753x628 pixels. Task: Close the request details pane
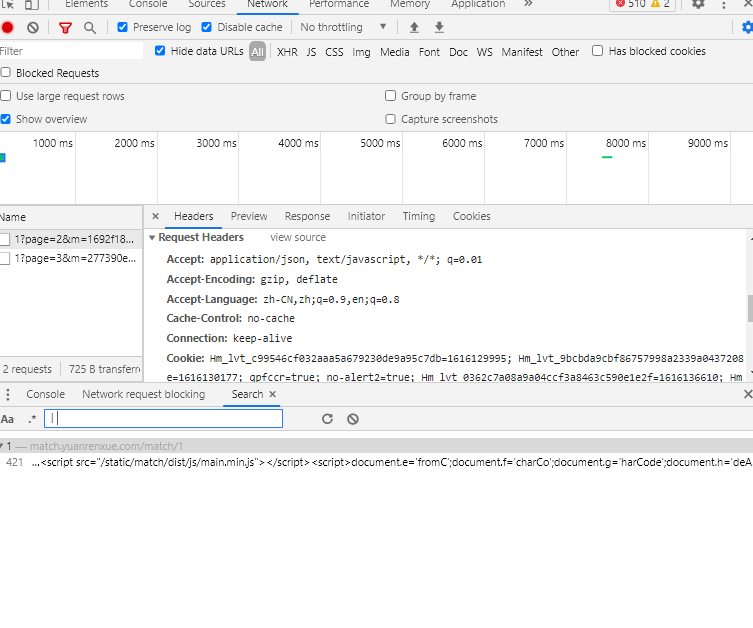[155, 216]
